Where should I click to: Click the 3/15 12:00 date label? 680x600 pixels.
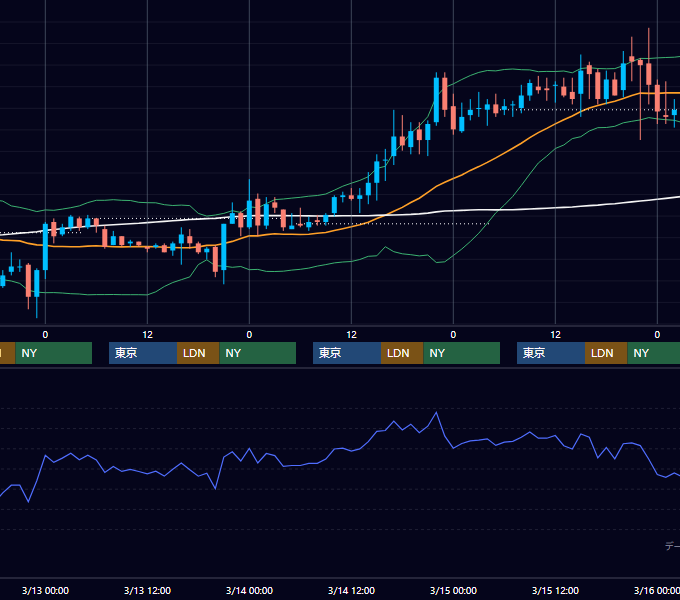[555, 590]
